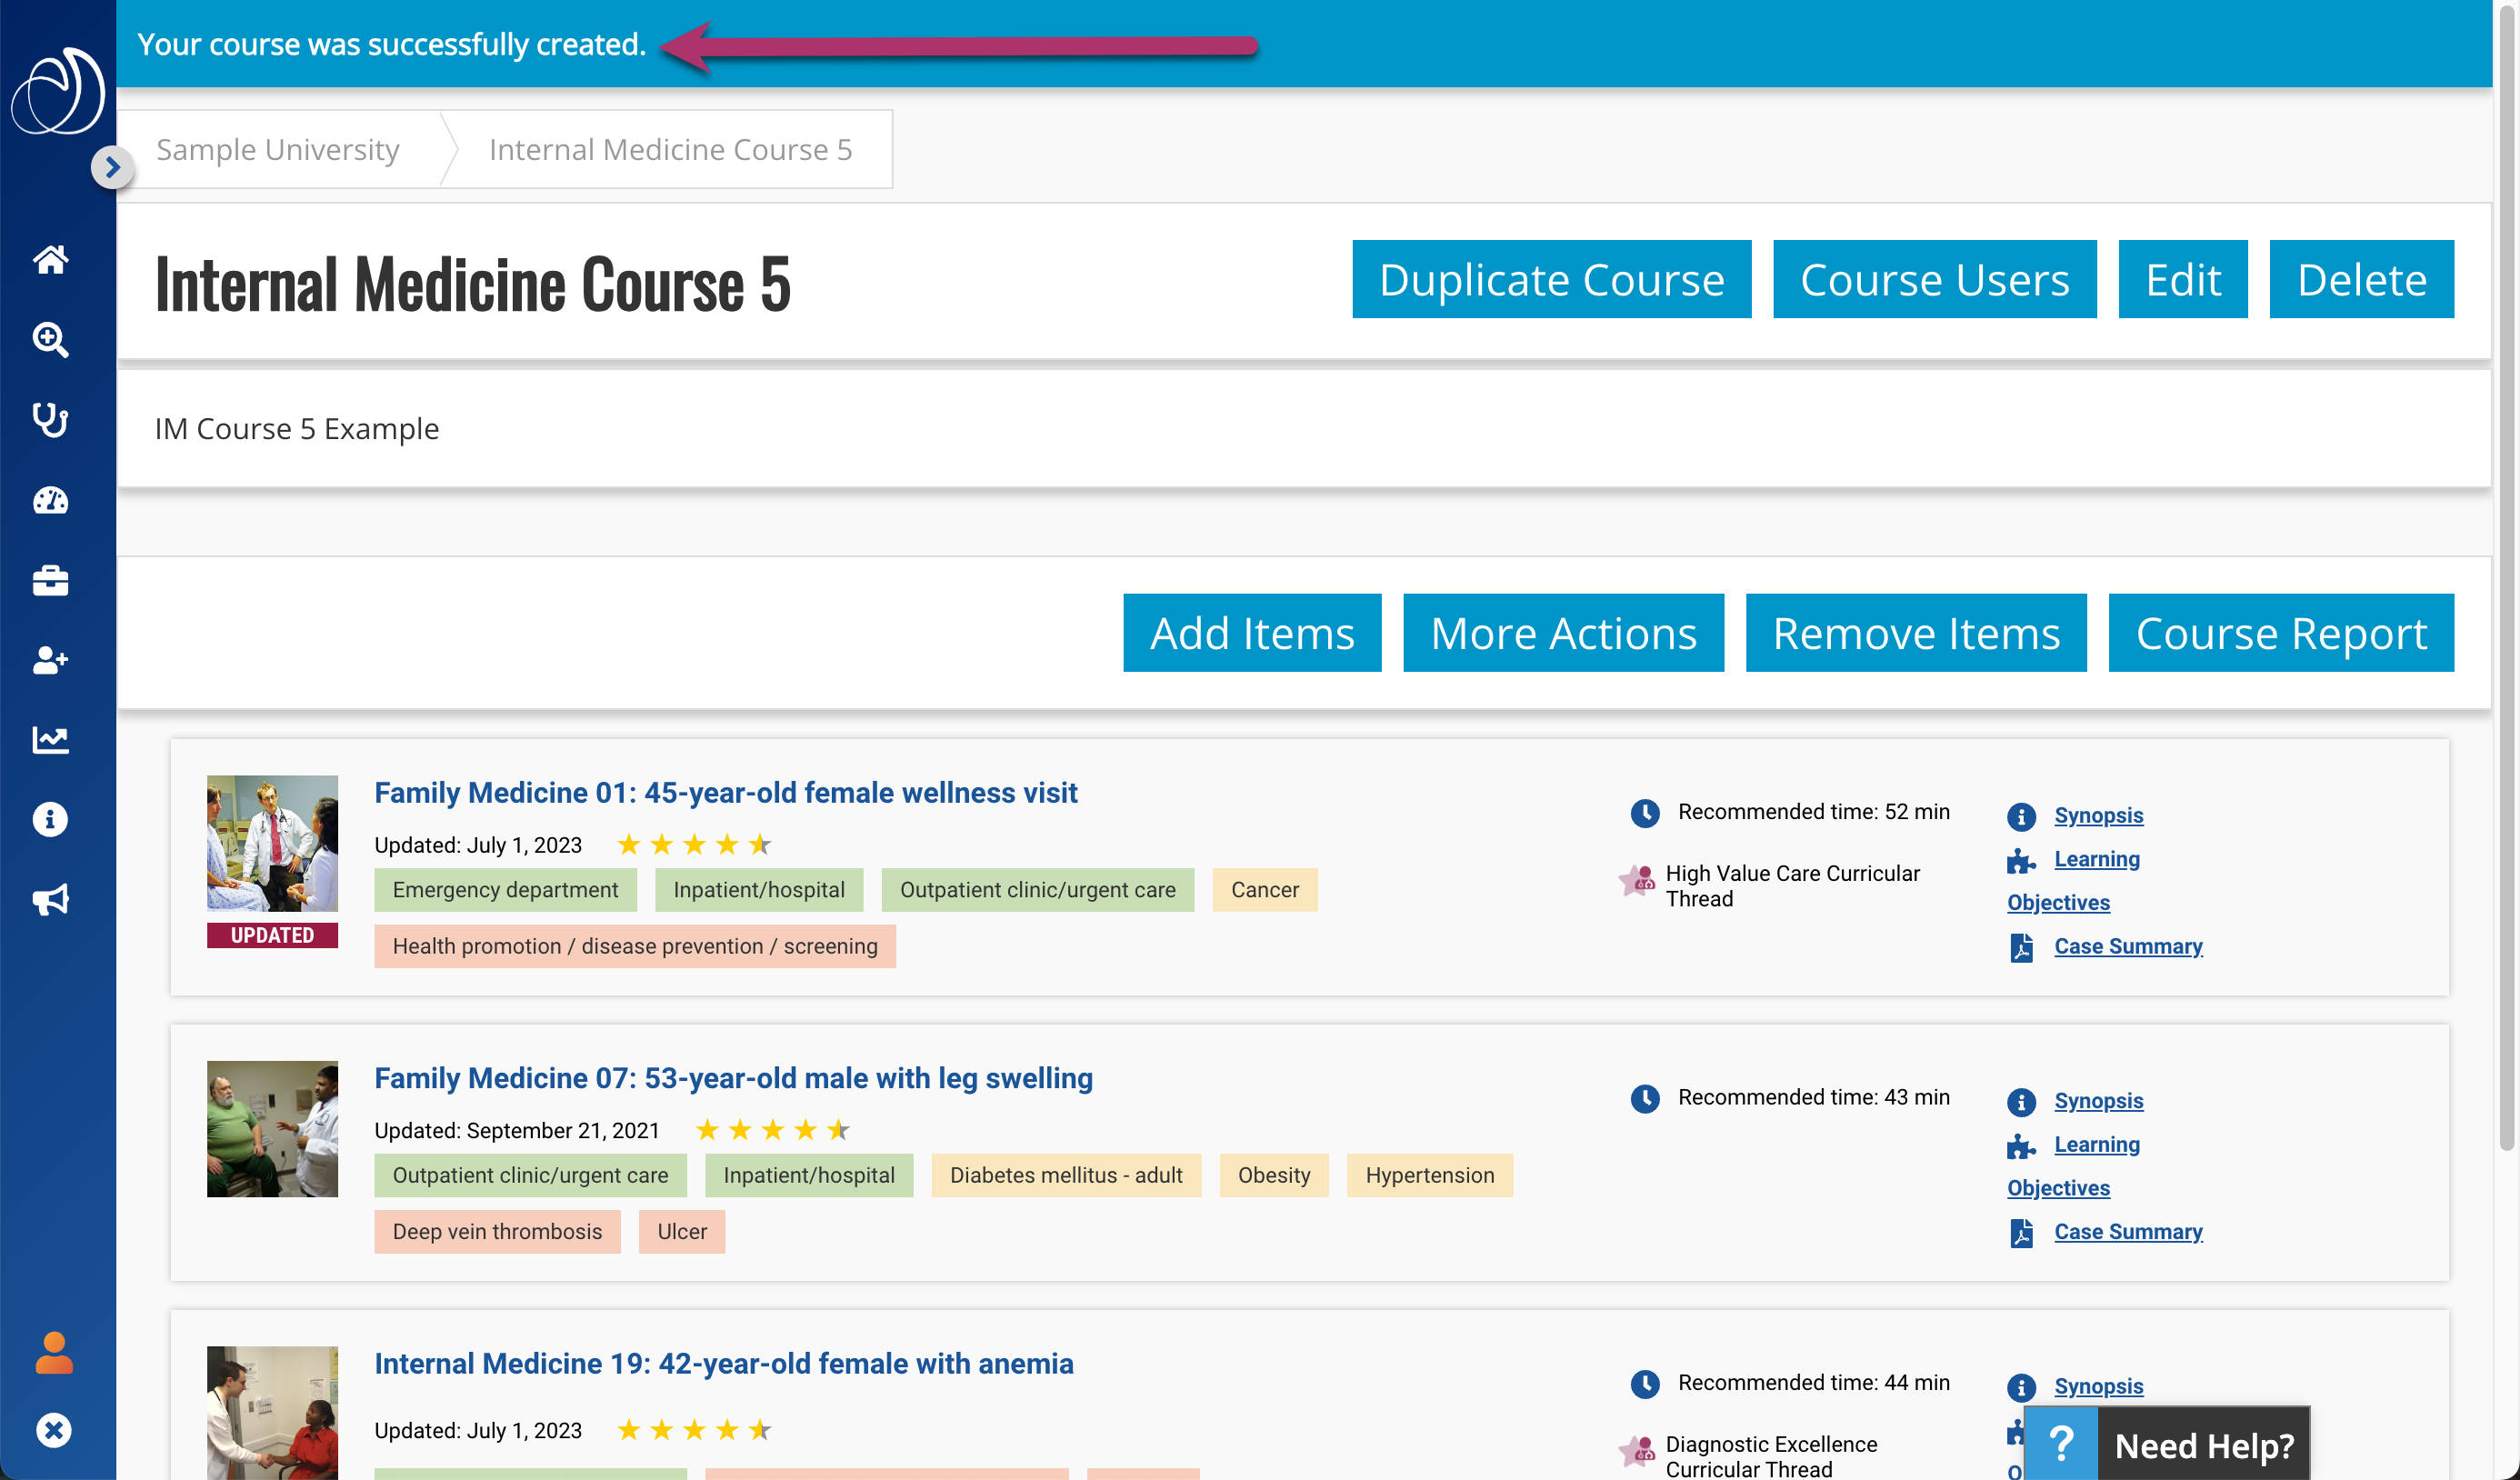
Task: Click Internal Medicine 19 case thumbnail
Action: pos(272,1412)
